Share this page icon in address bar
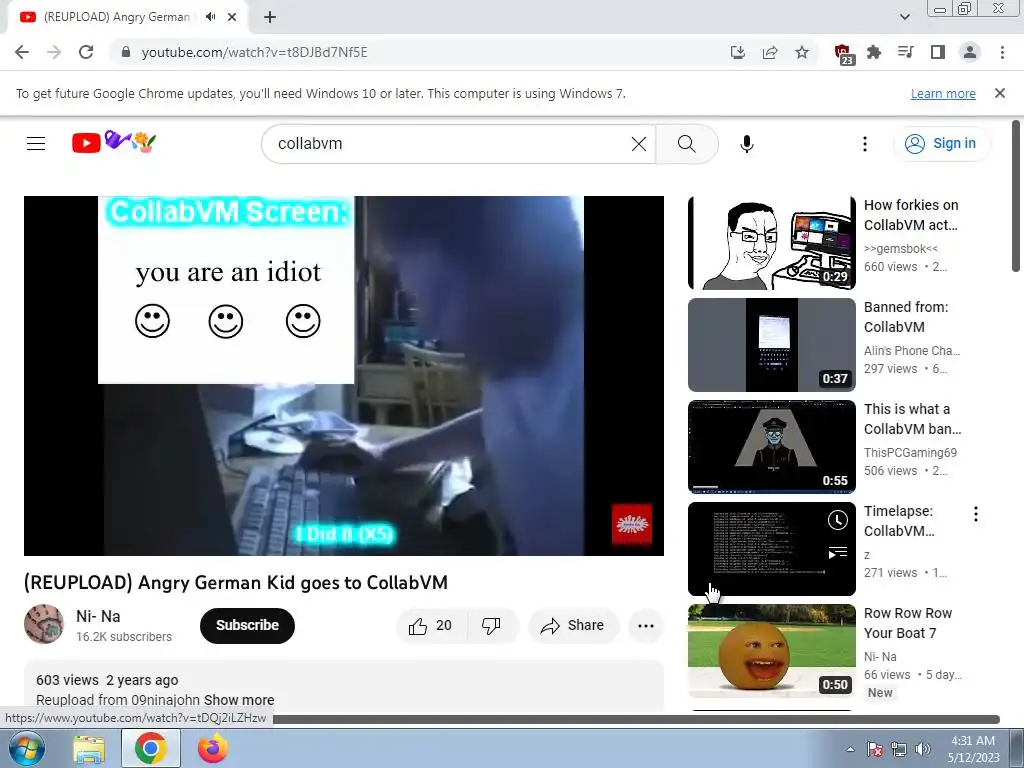The image size is (1024, 768). coord(770,52)
